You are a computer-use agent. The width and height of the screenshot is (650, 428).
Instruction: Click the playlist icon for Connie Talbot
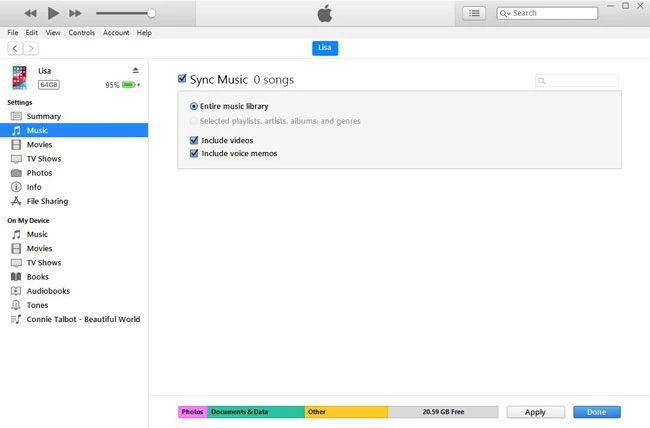click(16, 319)
